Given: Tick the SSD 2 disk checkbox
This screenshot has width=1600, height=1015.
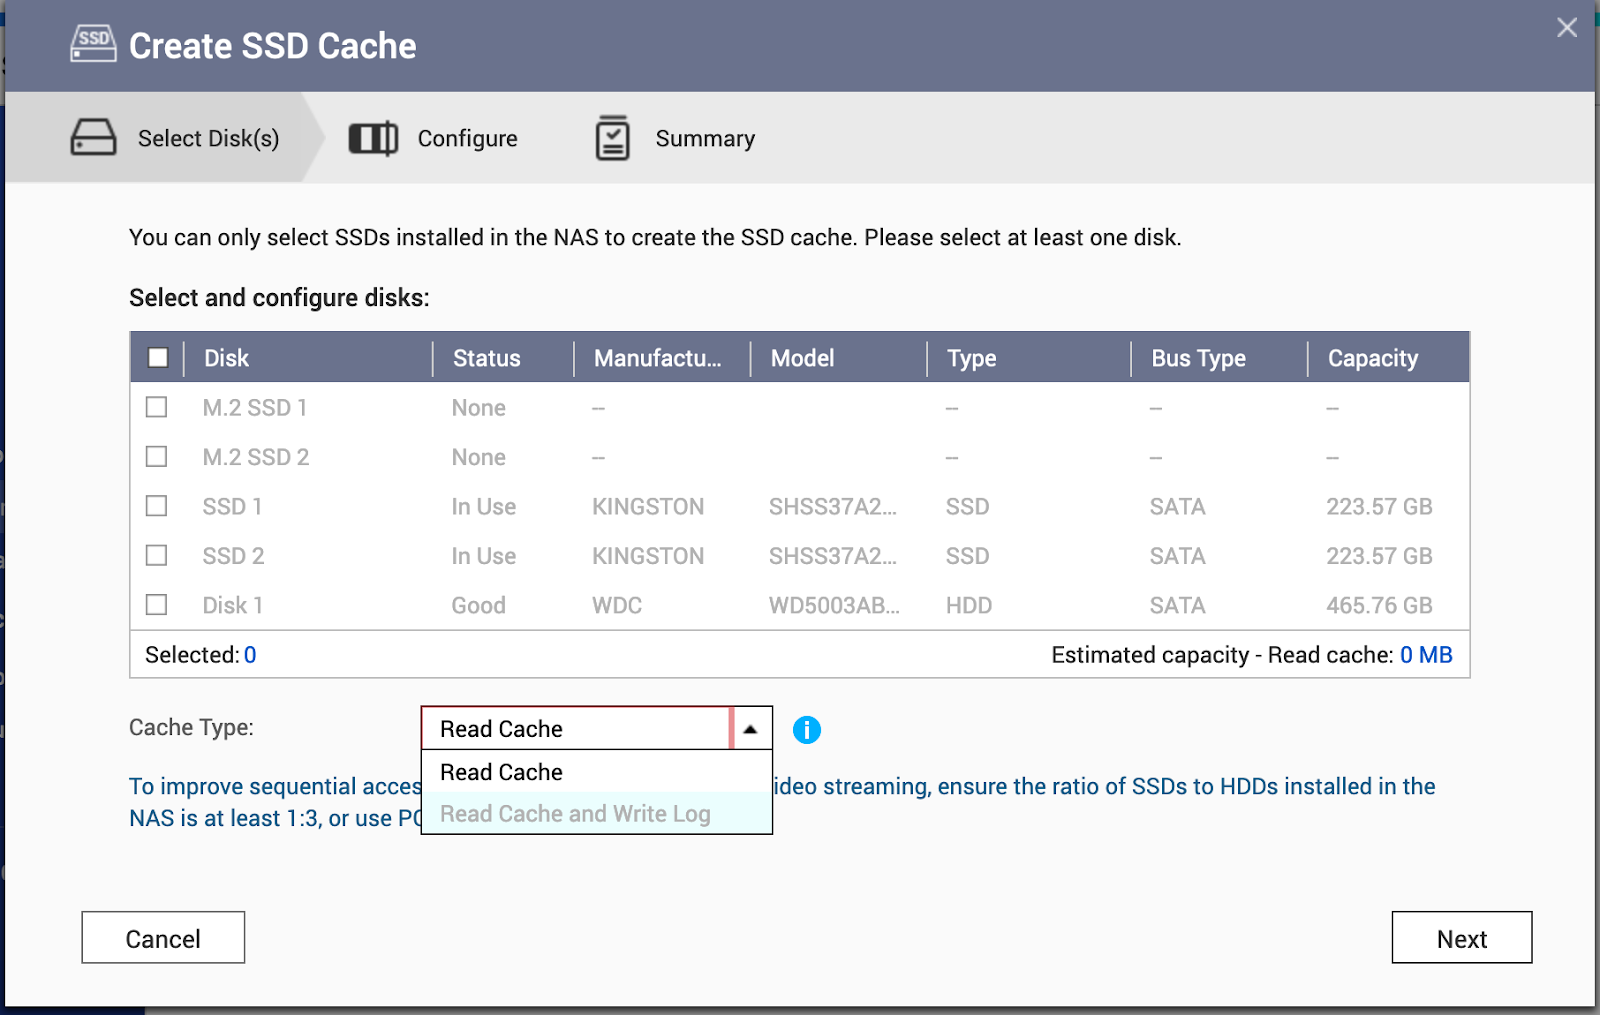Looking at the screenshot, I should (x=157, y=555).
